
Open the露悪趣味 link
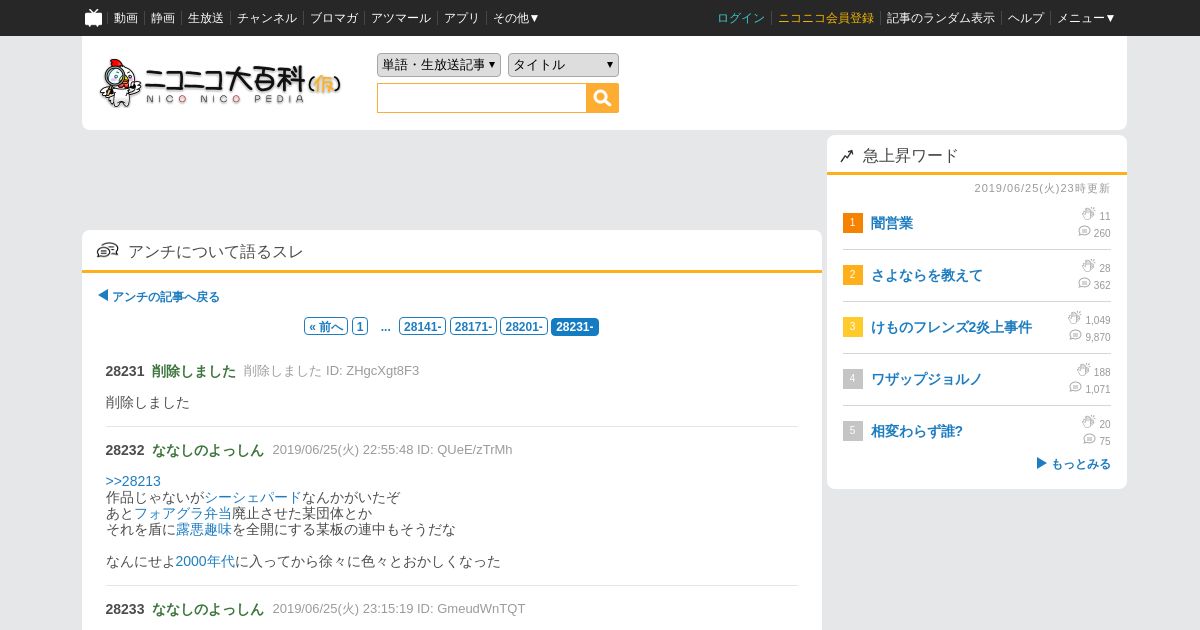coord(204,529)
